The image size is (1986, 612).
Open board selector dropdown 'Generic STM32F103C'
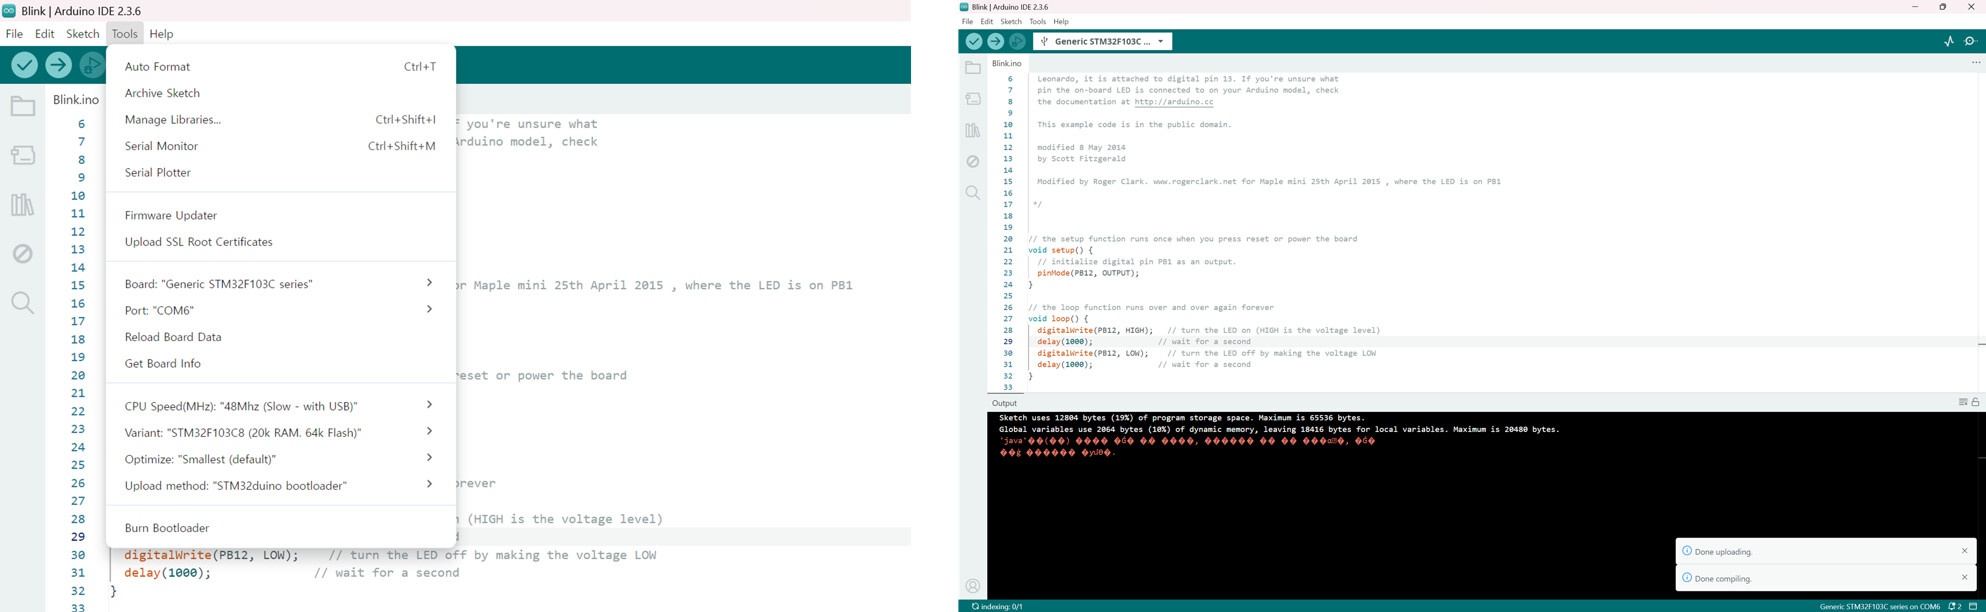pos(1102,41)
